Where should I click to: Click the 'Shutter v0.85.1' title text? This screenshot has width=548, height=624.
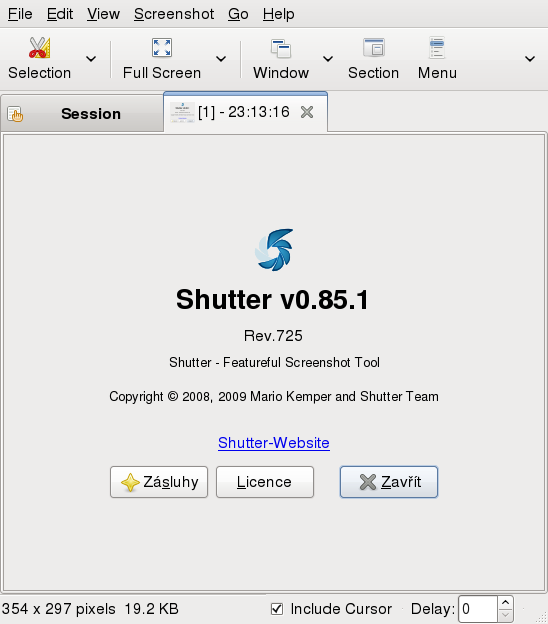(273, 300)
